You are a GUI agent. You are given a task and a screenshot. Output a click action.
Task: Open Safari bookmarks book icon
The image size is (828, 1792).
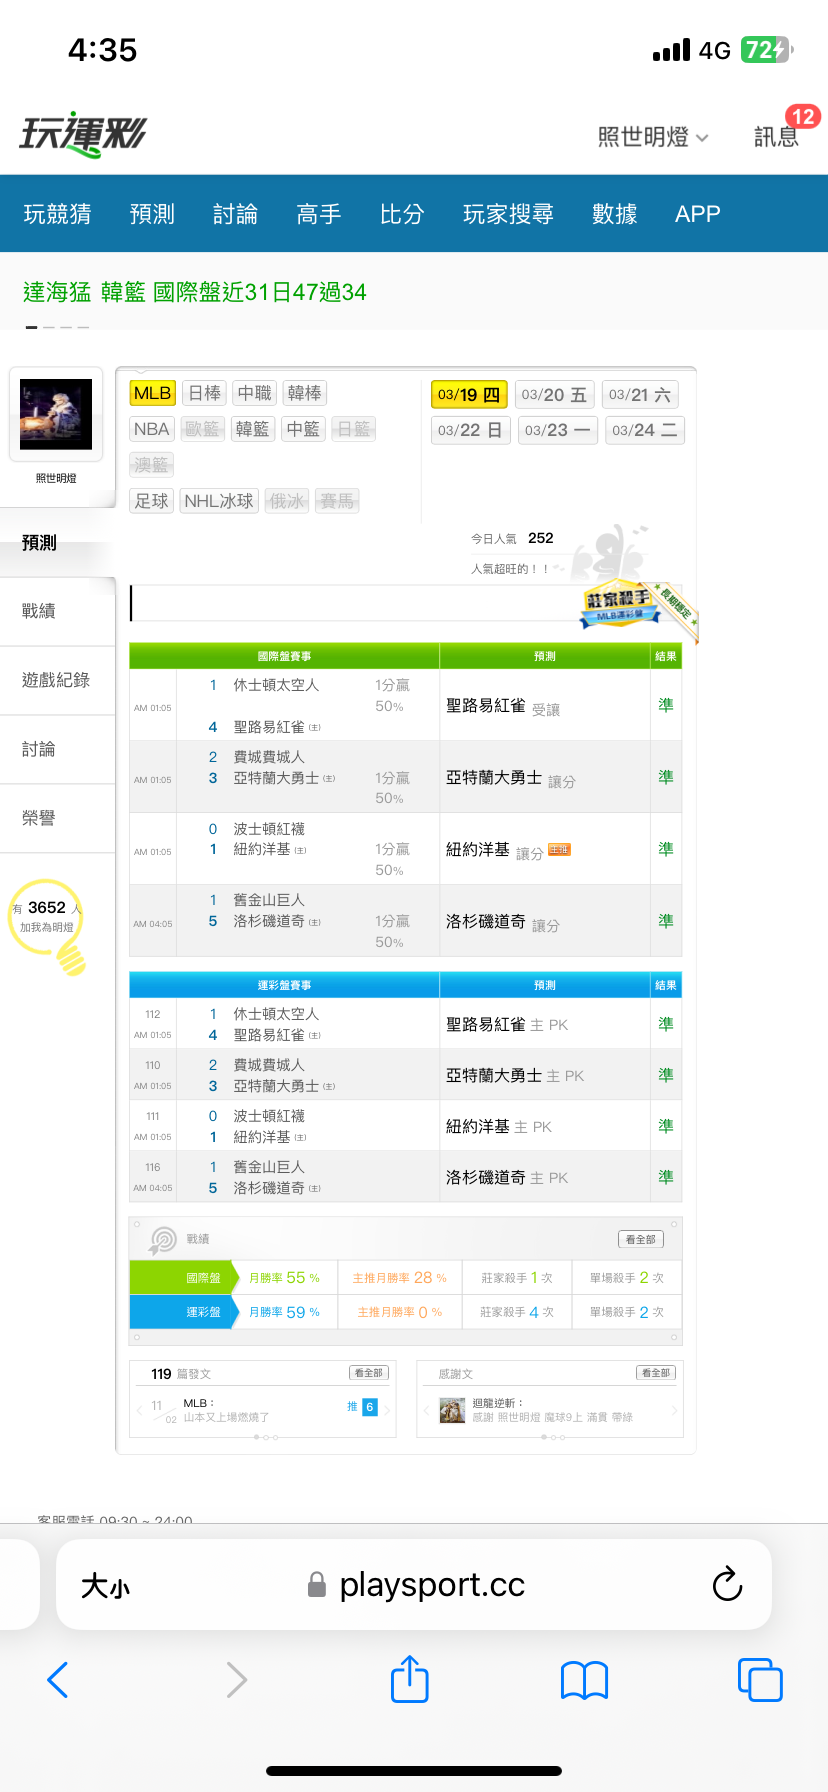(585, 1680)
